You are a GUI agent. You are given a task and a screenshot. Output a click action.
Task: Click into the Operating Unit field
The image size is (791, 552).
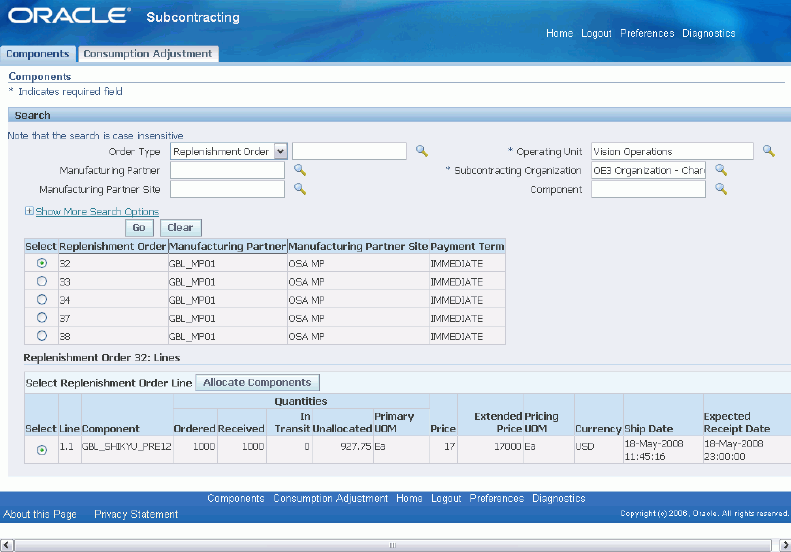(672, 151)
